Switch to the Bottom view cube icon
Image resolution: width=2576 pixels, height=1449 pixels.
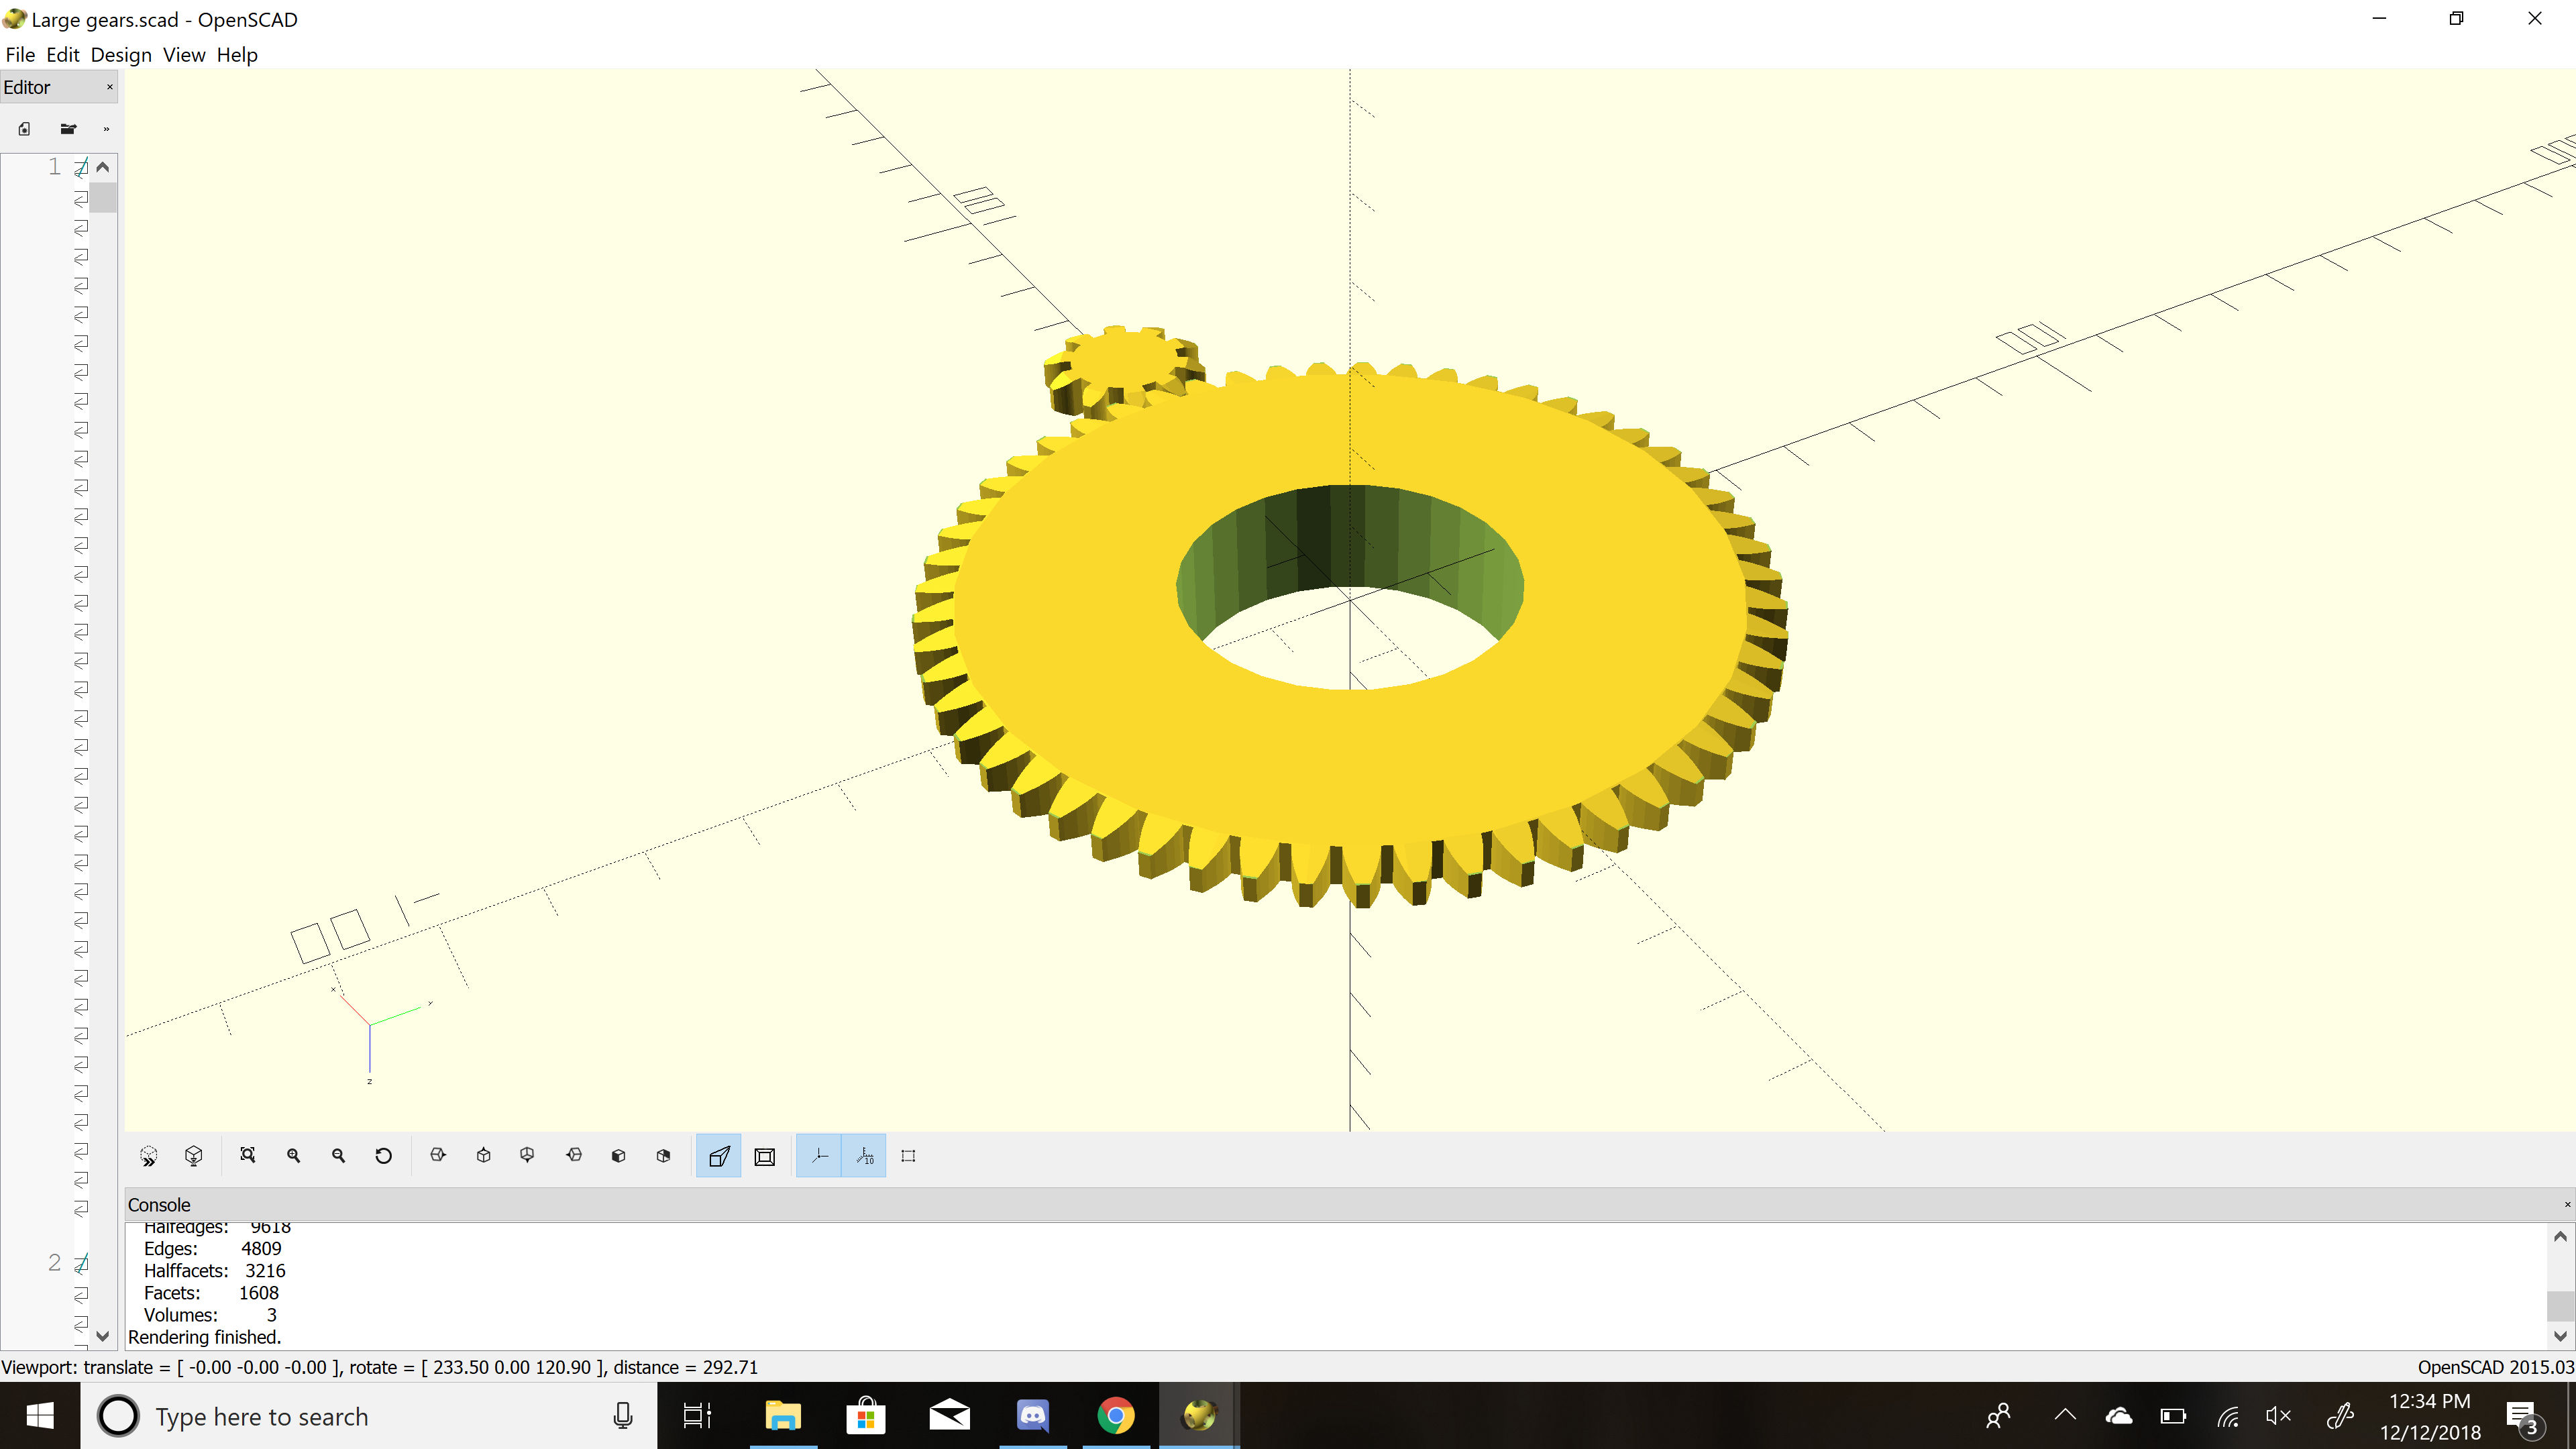[528, 1156]
